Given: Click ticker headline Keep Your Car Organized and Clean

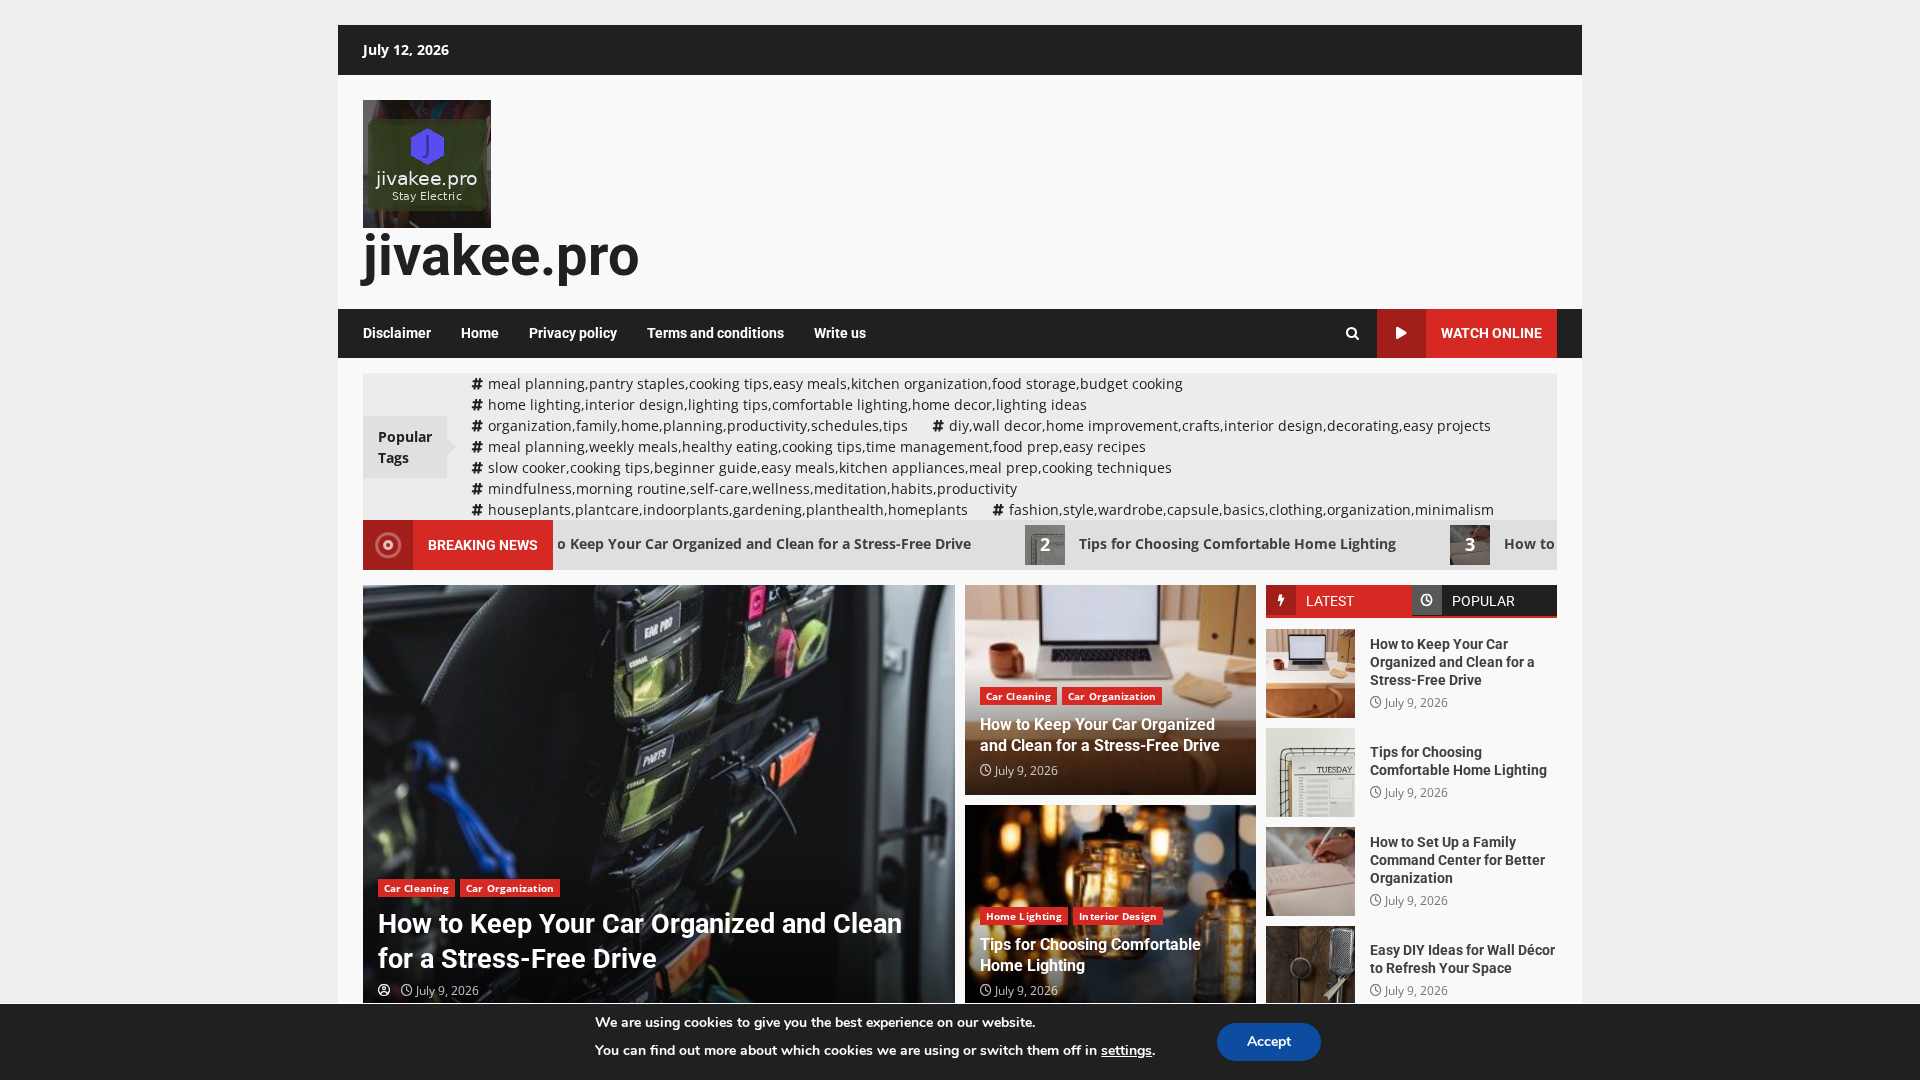Looking at the screenshot, I should [x=764, y=544].
